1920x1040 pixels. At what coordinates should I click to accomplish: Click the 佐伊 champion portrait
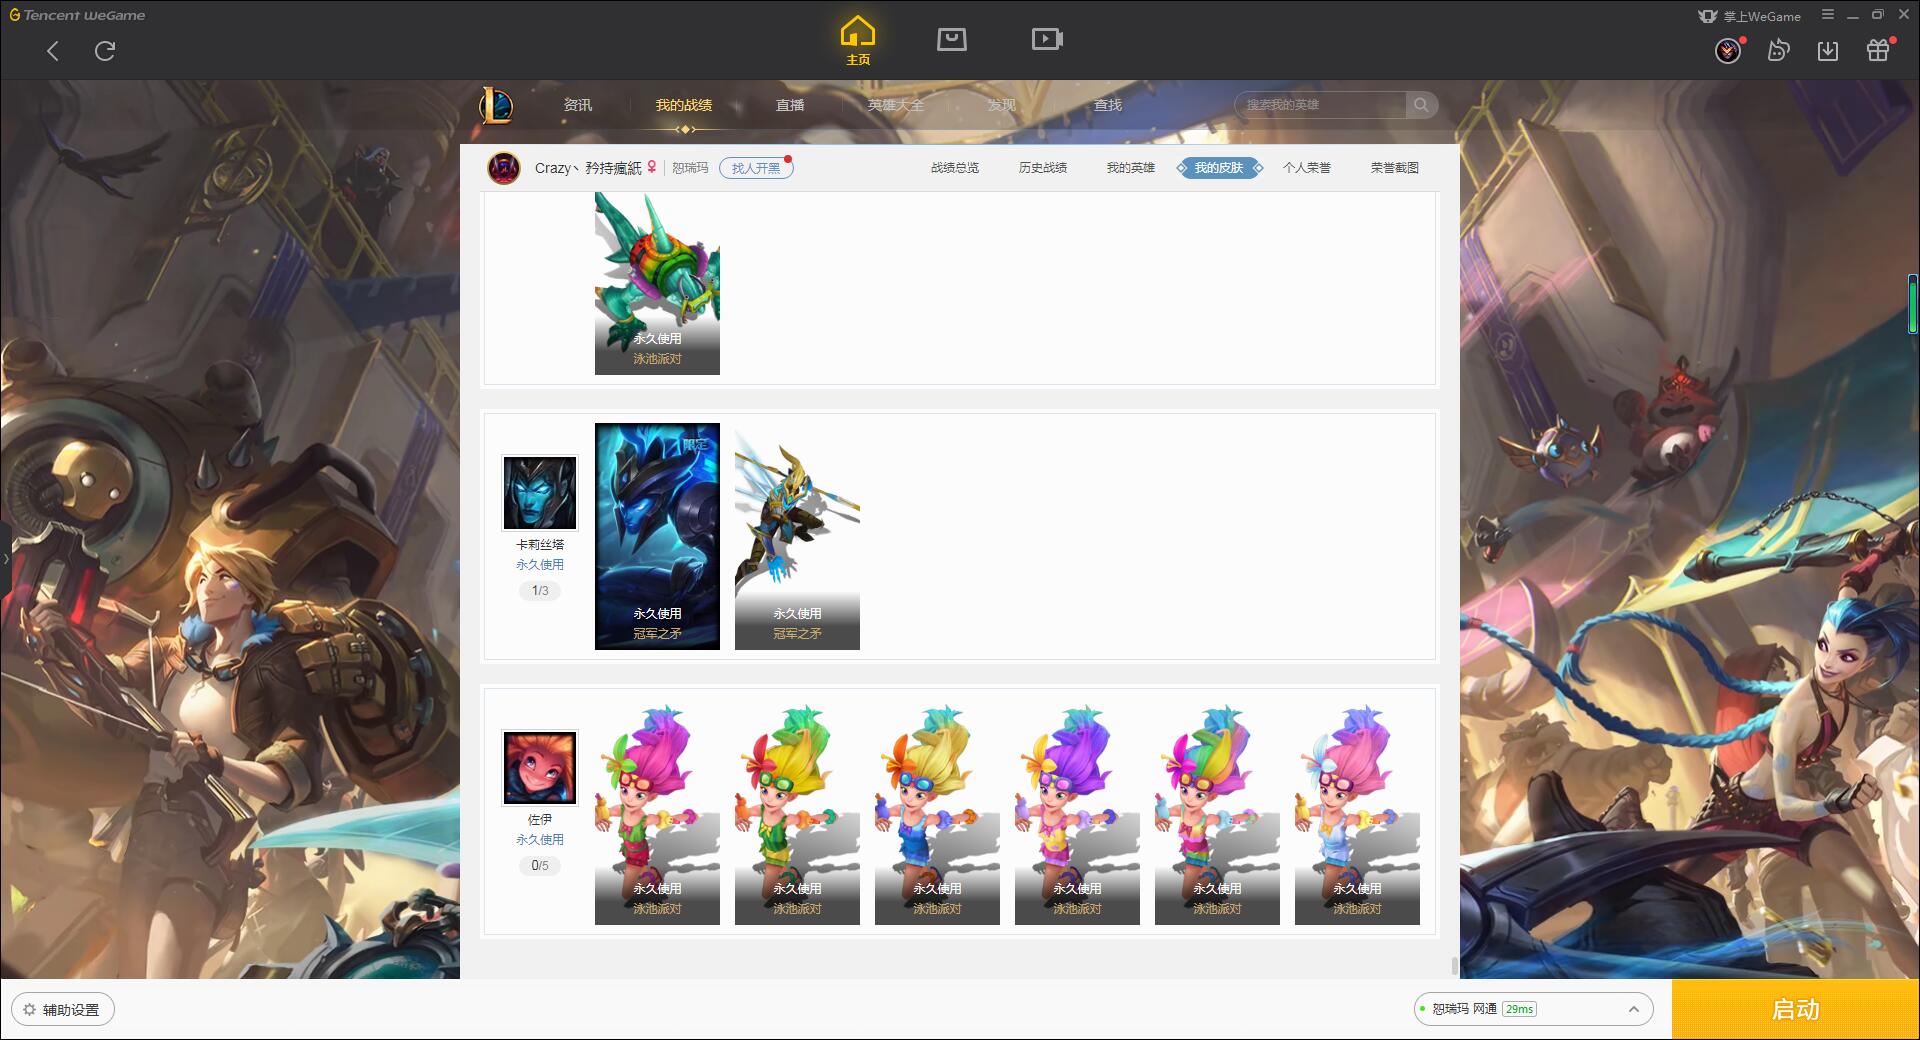(x=540, y=768)
